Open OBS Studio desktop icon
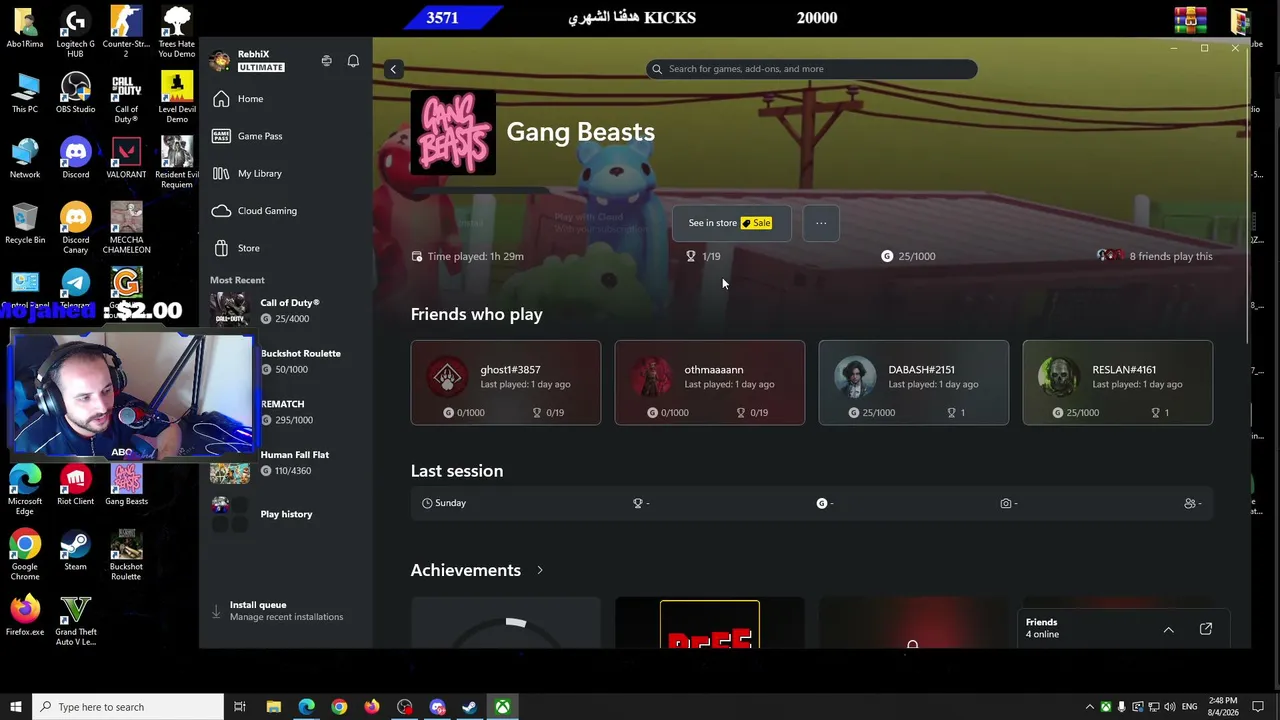This screenshot has height=720, width=1280. (75, 94)
